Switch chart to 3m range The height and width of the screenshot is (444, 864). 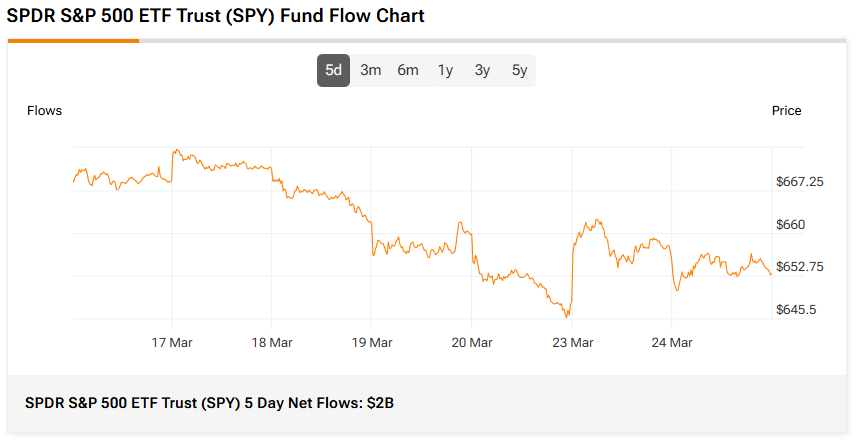(371, 70)
